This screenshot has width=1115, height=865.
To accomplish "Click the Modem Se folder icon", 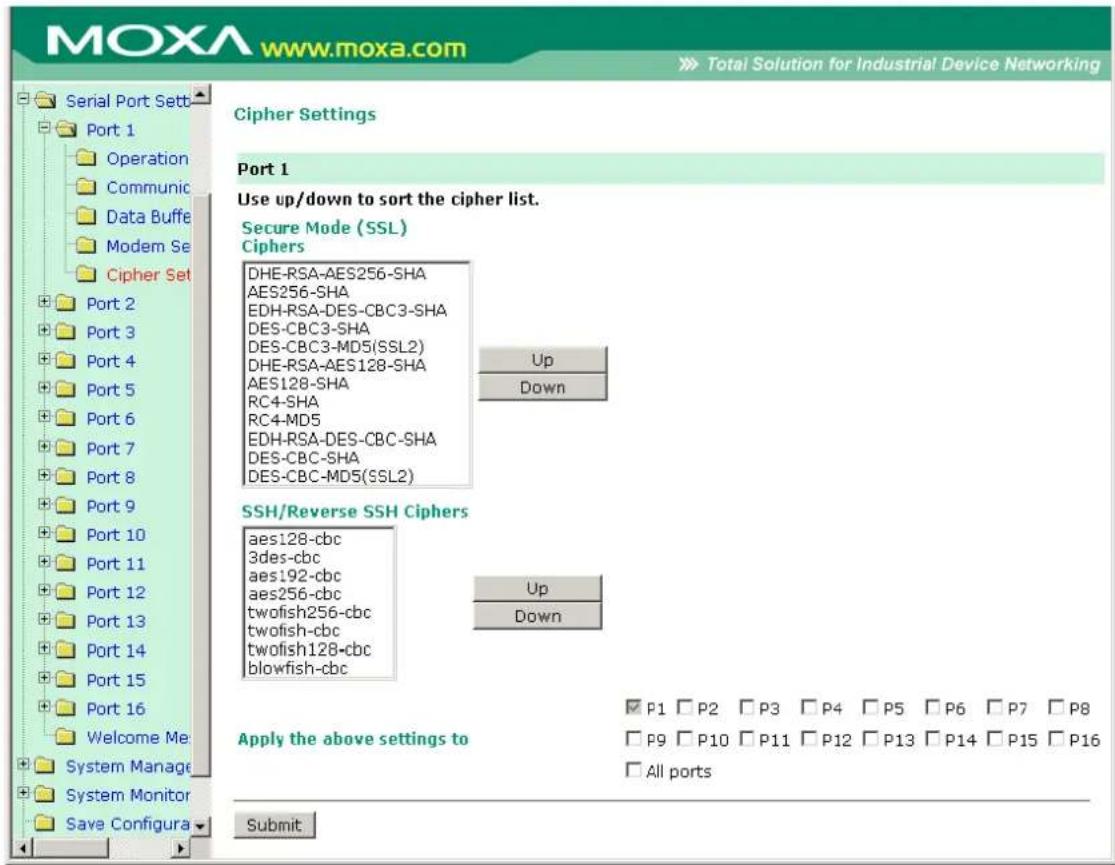I will coord(86,245).
